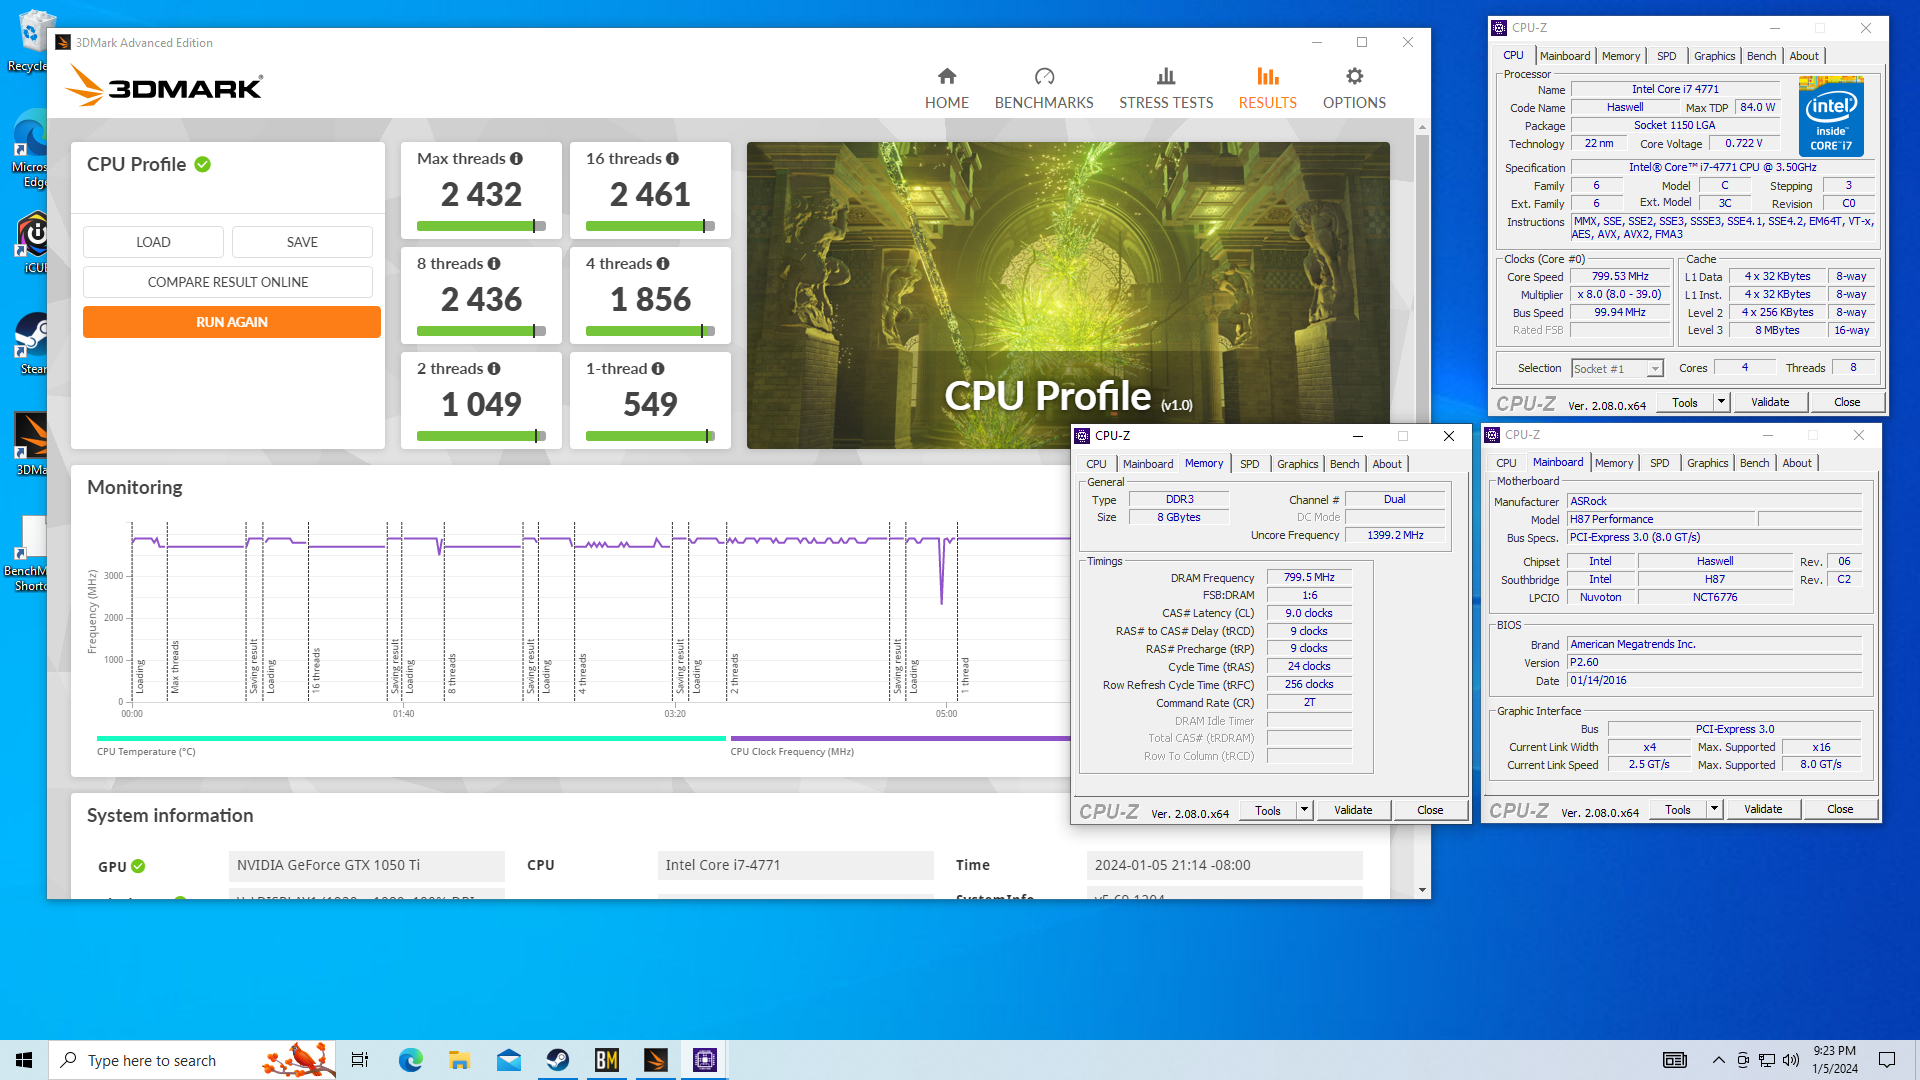Open the notification center icon
Screen dimensions: 1920x1080
coord(1887,1060)
